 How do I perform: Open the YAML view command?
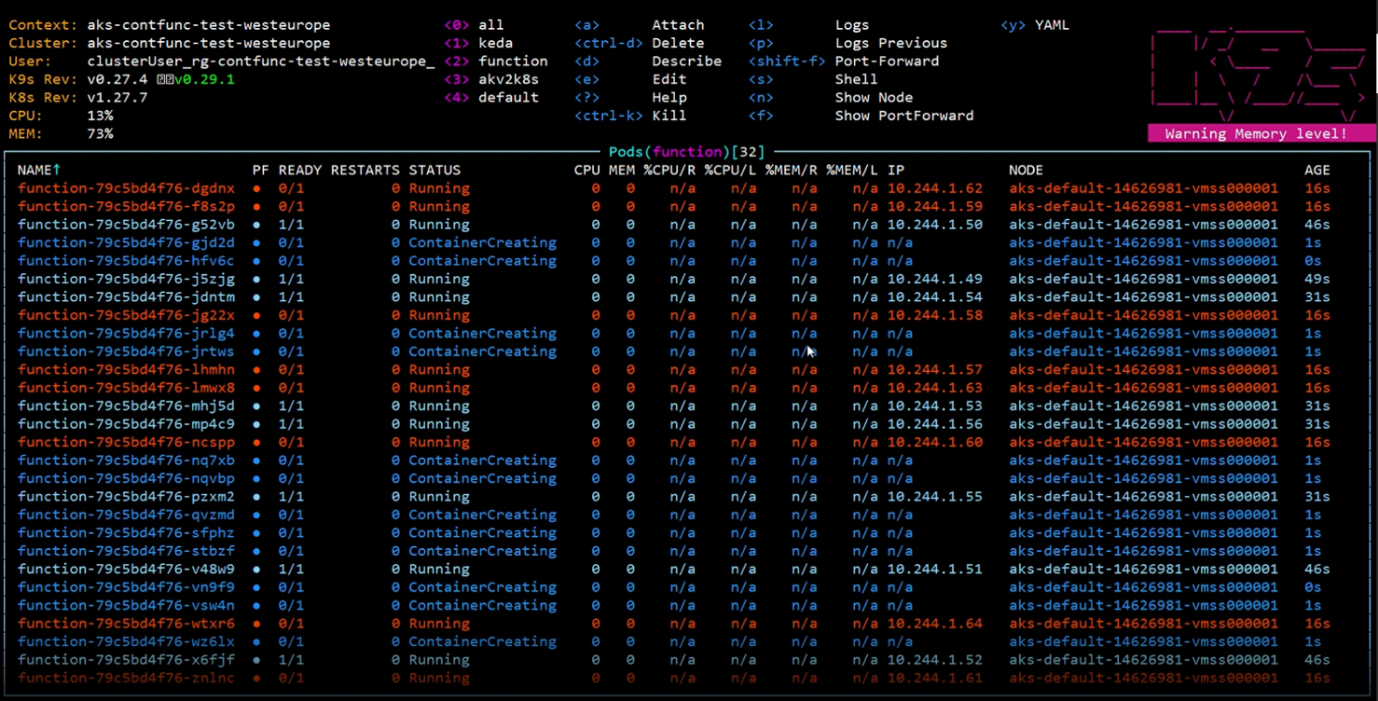(x=1051, y=25)
